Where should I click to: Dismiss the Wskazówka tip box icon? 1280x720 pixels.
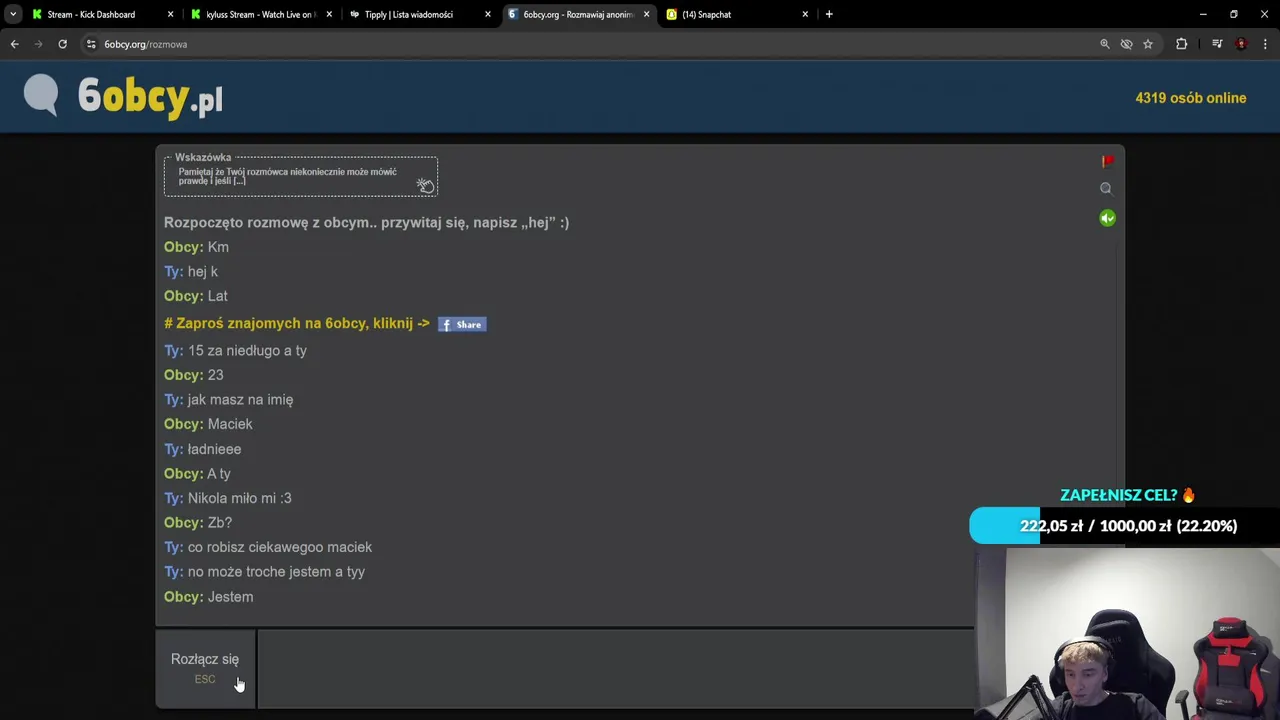(x=425, y=185)
